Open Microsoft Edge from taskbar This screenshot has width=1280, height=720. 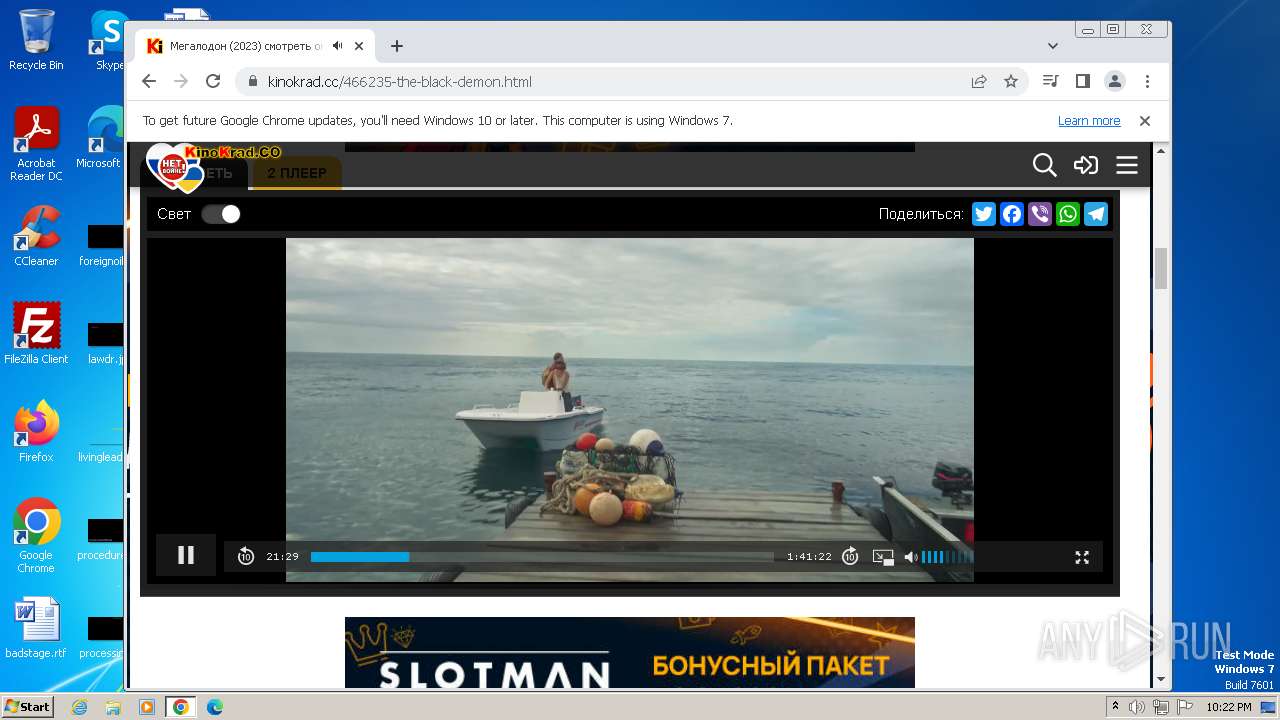214,707
